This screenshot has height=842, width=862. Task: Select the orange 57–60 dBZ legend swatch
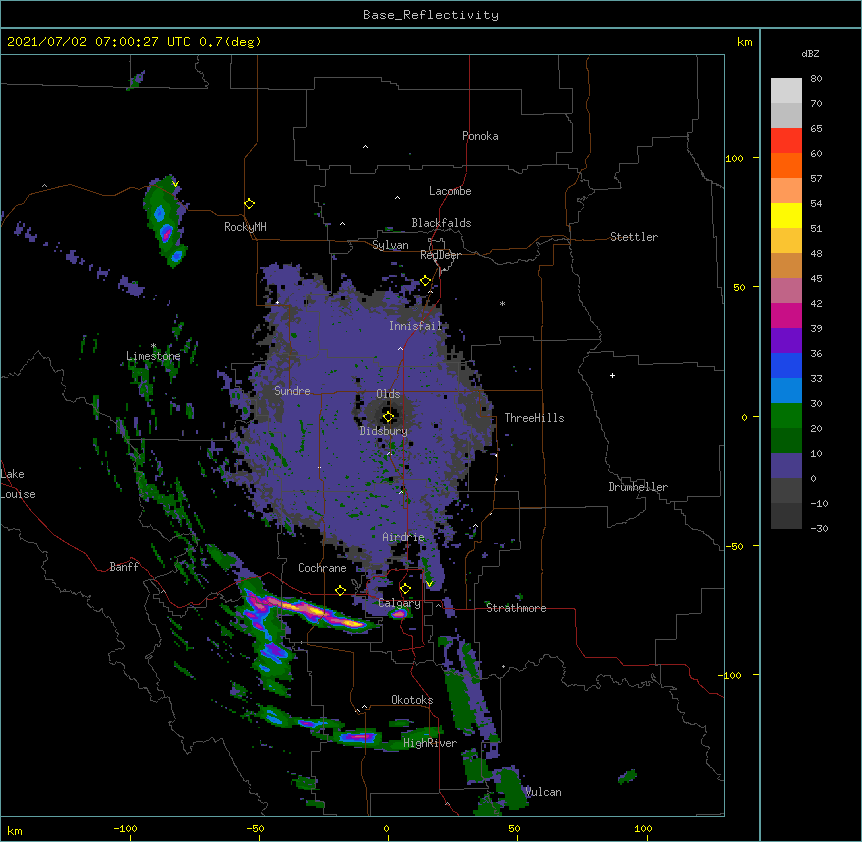[786, 165]
